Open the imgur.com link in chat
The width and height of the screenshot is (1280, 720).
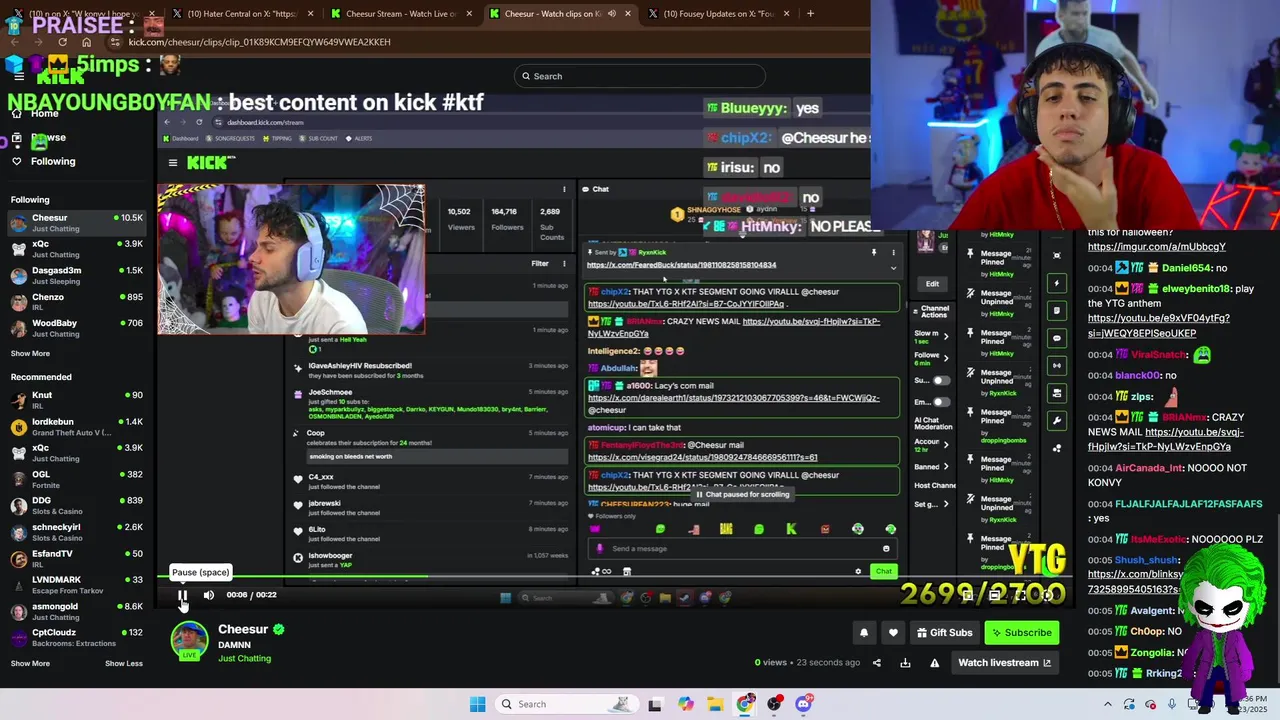click(1156, 246)
